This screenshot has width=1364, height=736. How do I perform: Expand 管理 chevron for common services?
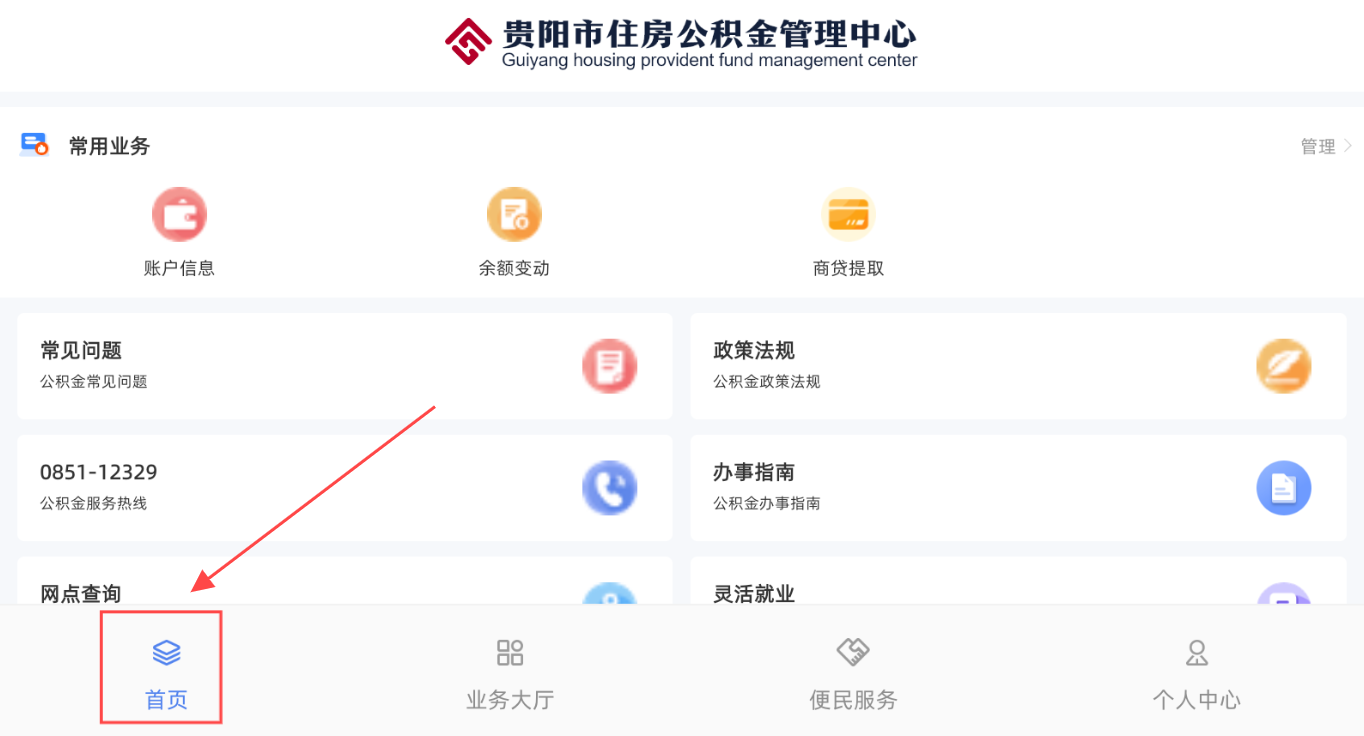coord(1348,146)
